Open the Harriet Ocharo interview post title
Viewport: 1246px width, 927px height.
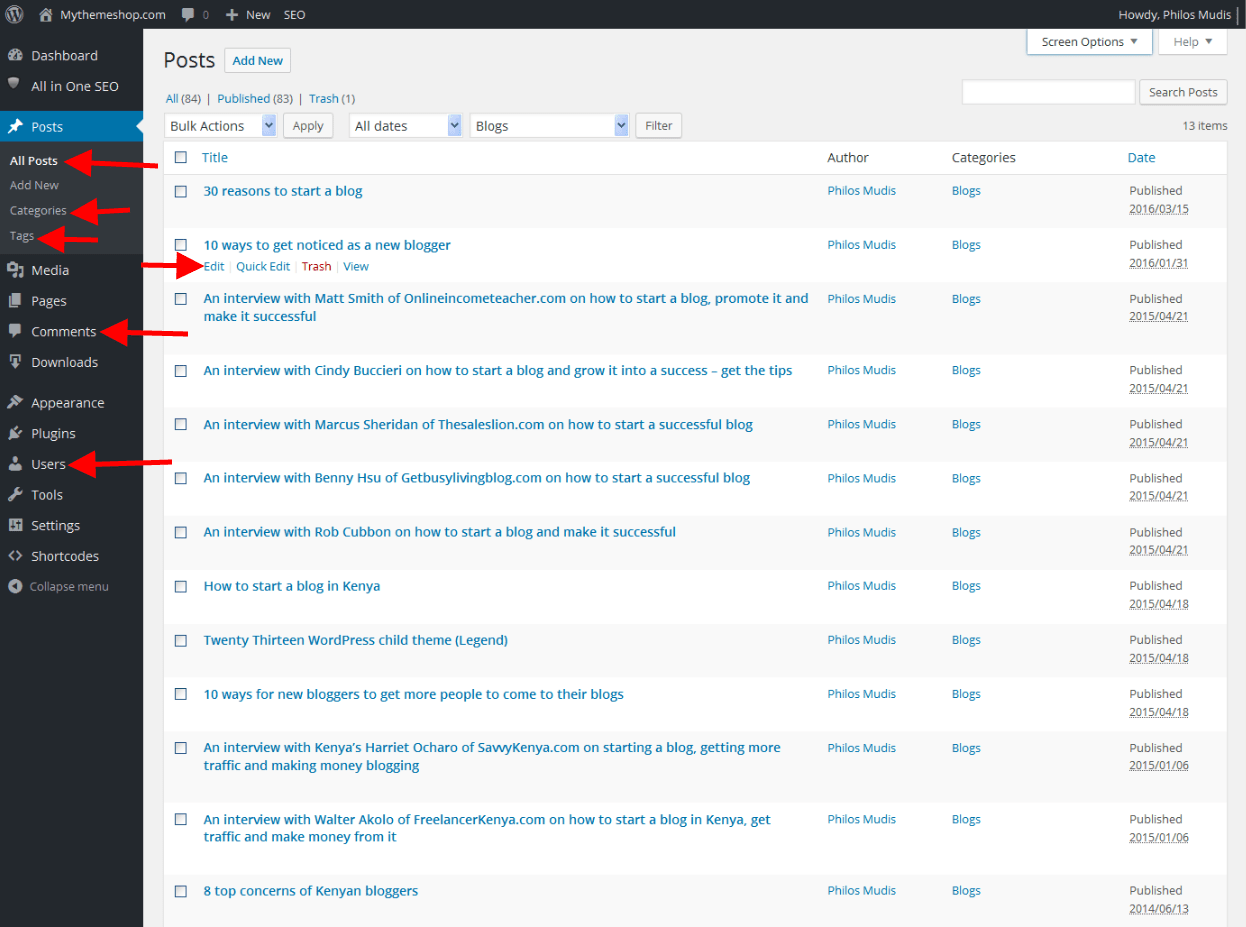(x=492, y=756)
